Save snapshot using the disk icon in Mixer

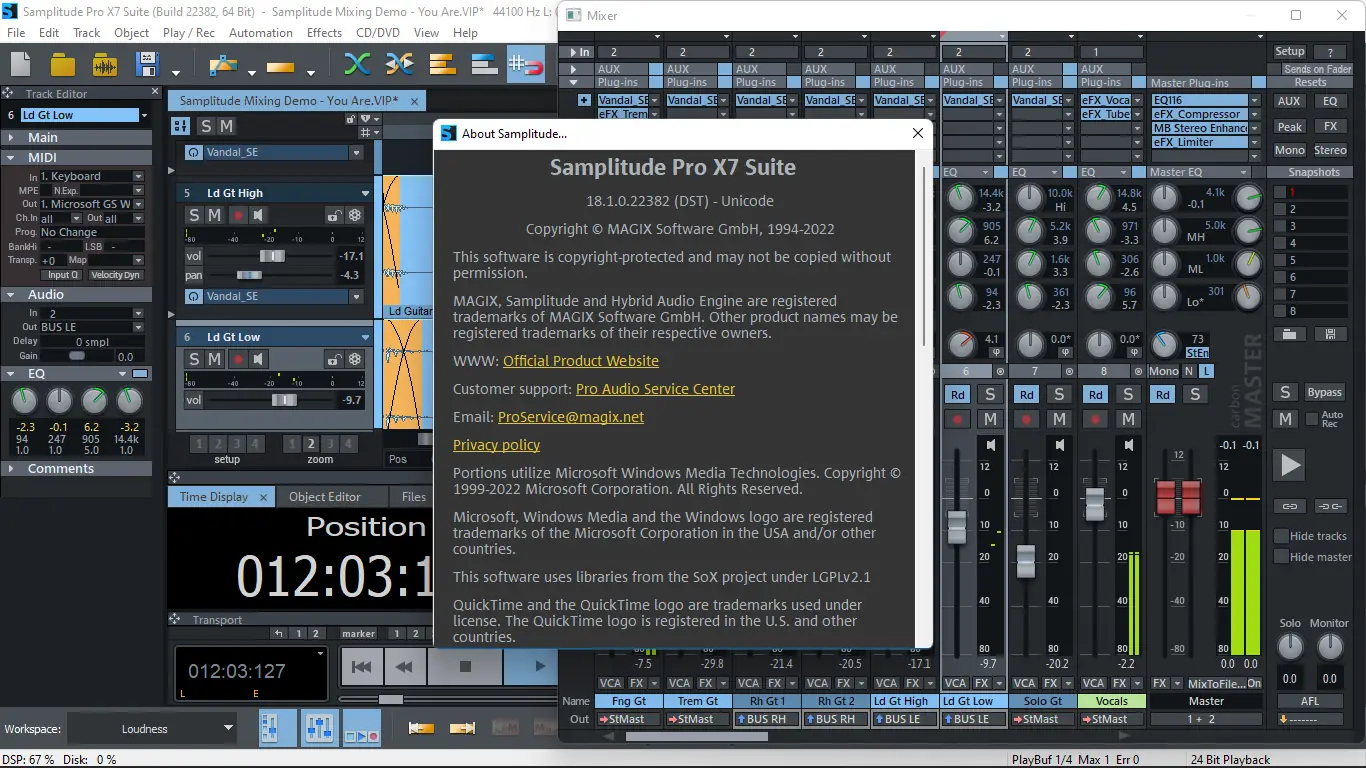click(x=1330, y=334)
